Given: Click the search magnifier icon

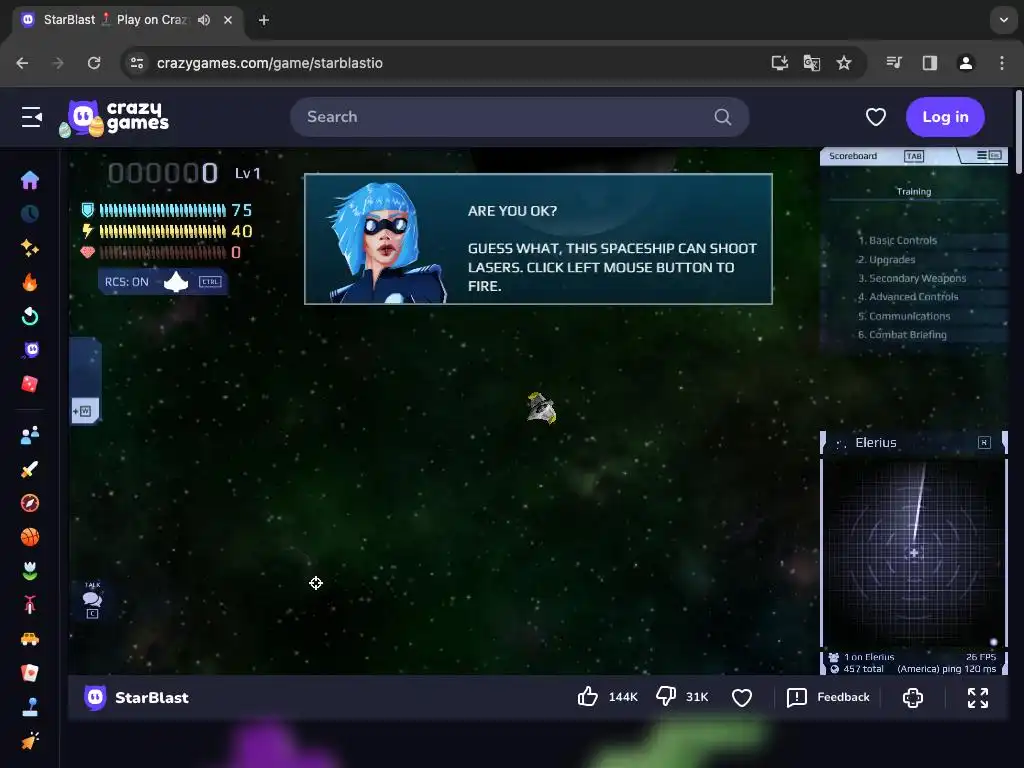Looking at the screenshot, I should (x=722, y=117).
